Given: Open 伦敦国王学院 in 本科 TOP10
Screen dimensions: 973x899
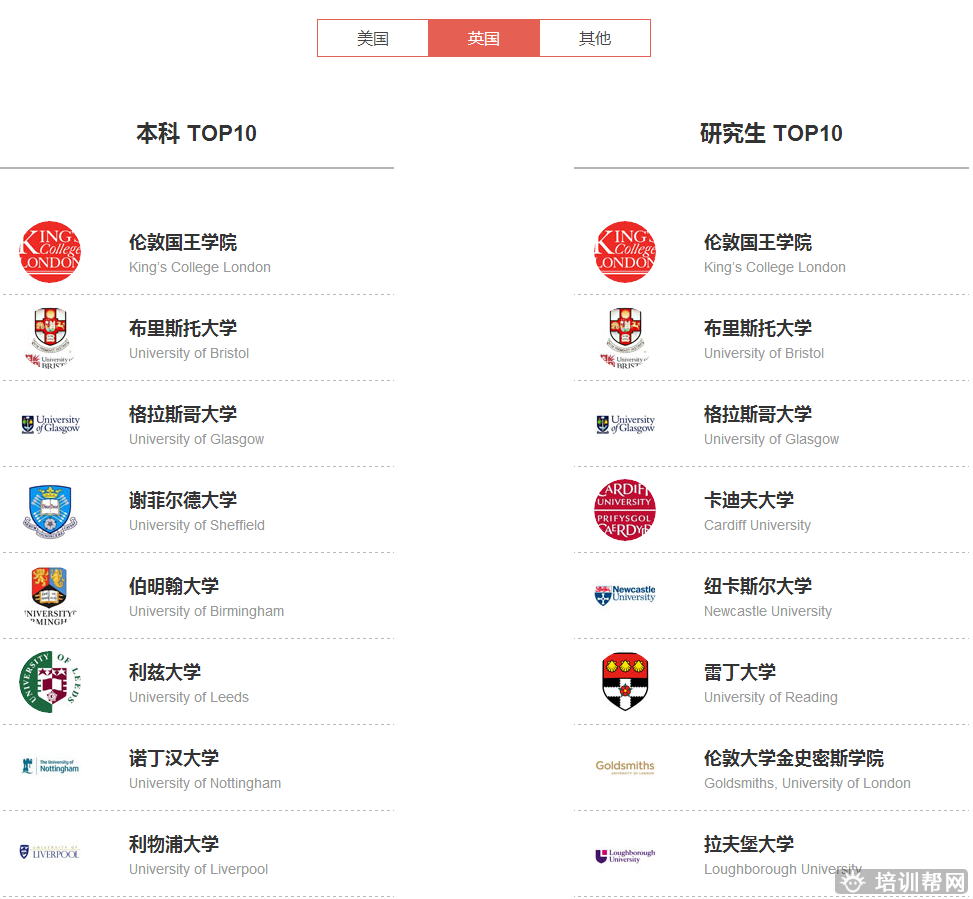Looking at the screenshot, I should click(x=183, y=242).
